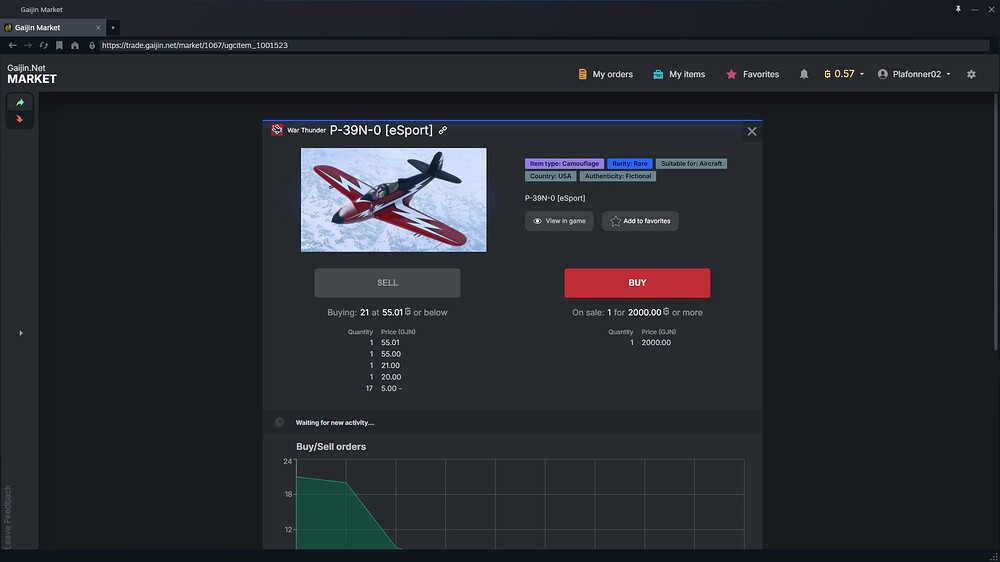
Task: Click the green arrow sidebar icon
Action: [20, 103]
